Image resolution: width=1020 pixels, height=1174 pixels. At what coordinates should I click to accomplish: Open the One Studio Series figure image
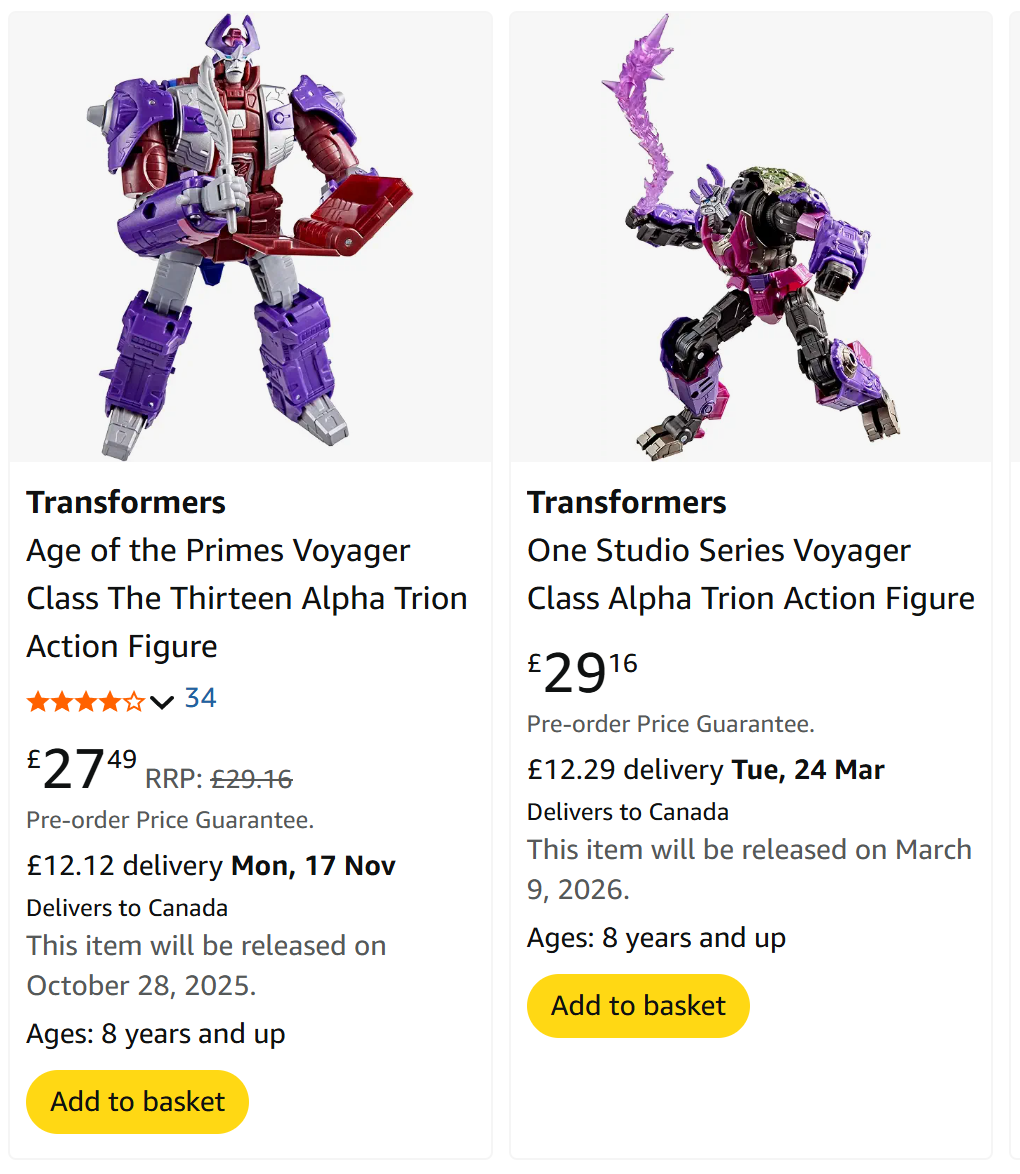[x=751, y=237]
